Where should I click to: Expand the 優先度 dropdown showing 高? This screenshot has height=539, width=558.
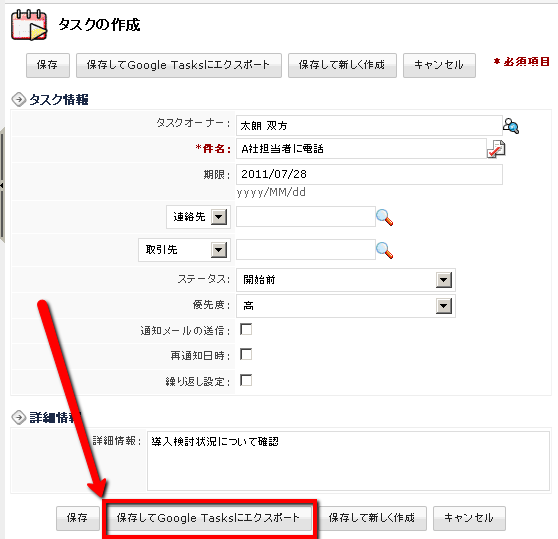(346, 306)
